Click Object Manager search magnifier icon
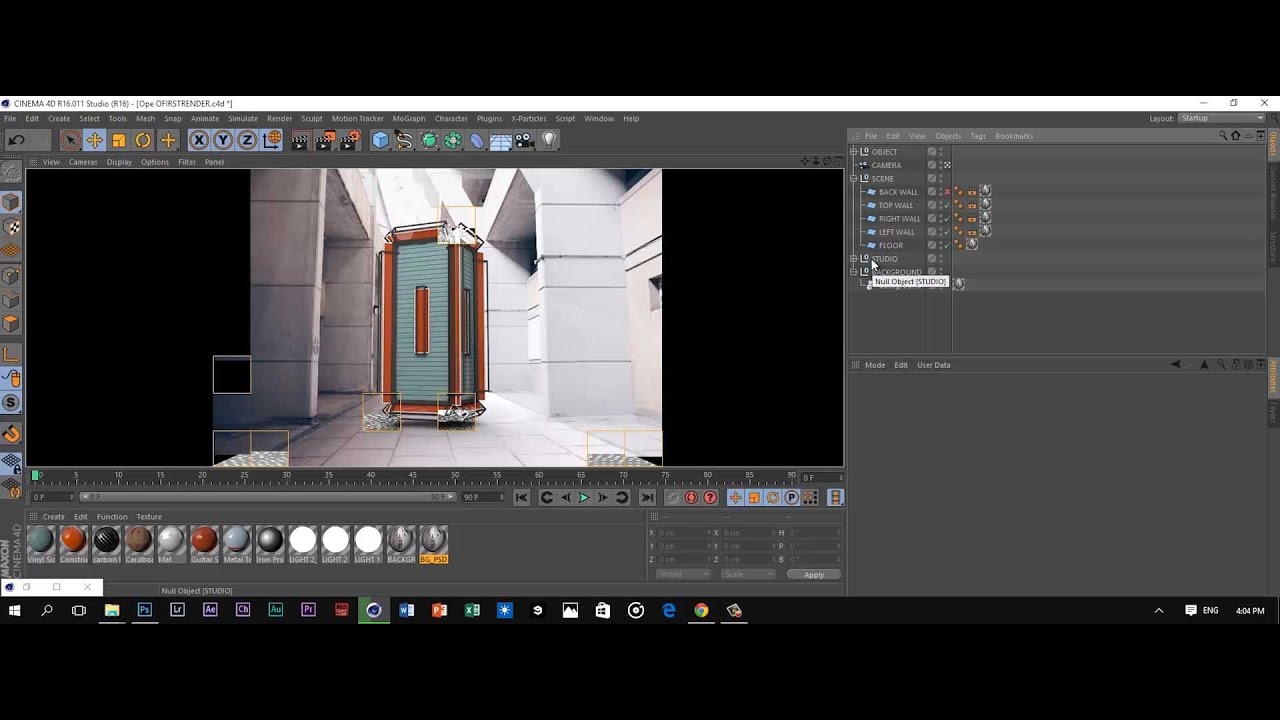The height and width of the screenshot is (720, 1280). (1222, 136)
